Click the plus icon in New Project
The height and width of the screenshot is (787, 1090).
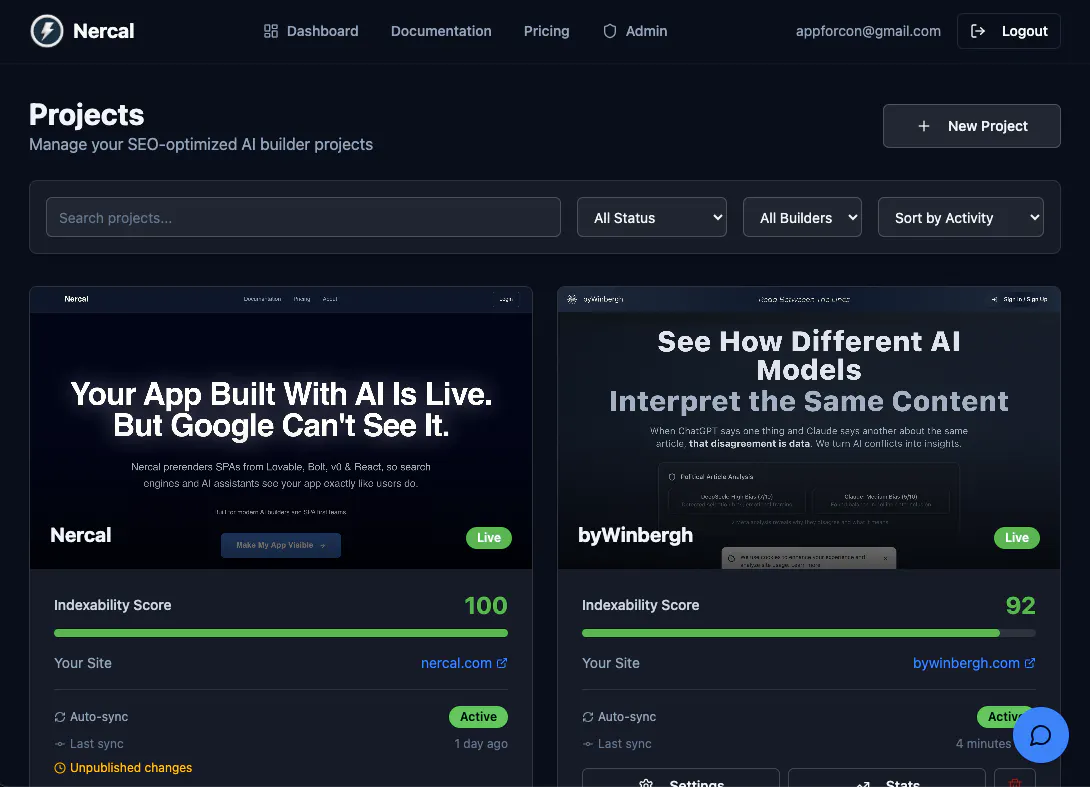[923, 126]
